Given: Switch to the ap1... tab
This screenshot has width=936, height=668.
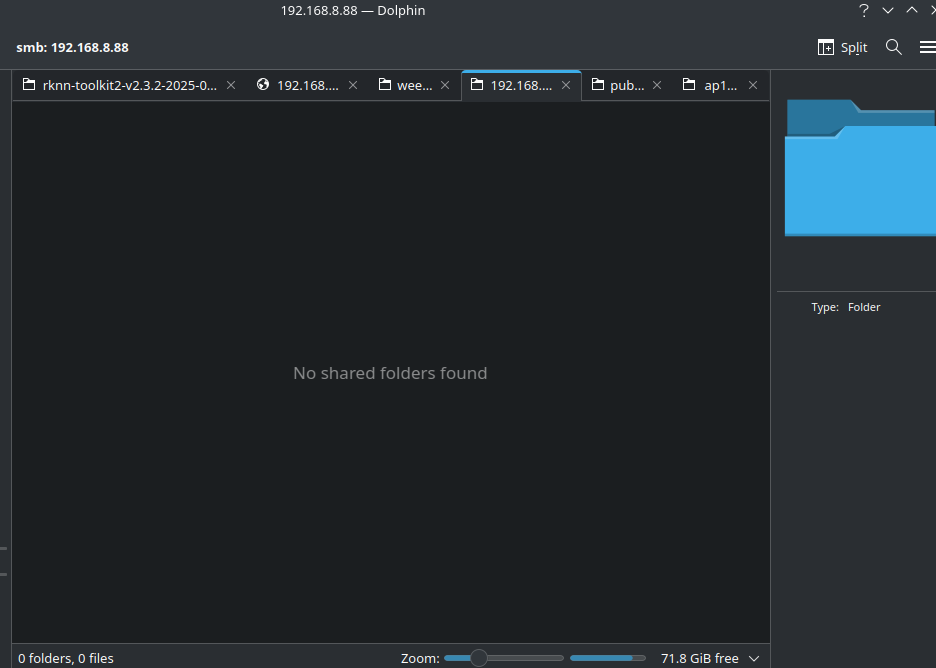Looking at the screenshot, I should tap(721, 85).
